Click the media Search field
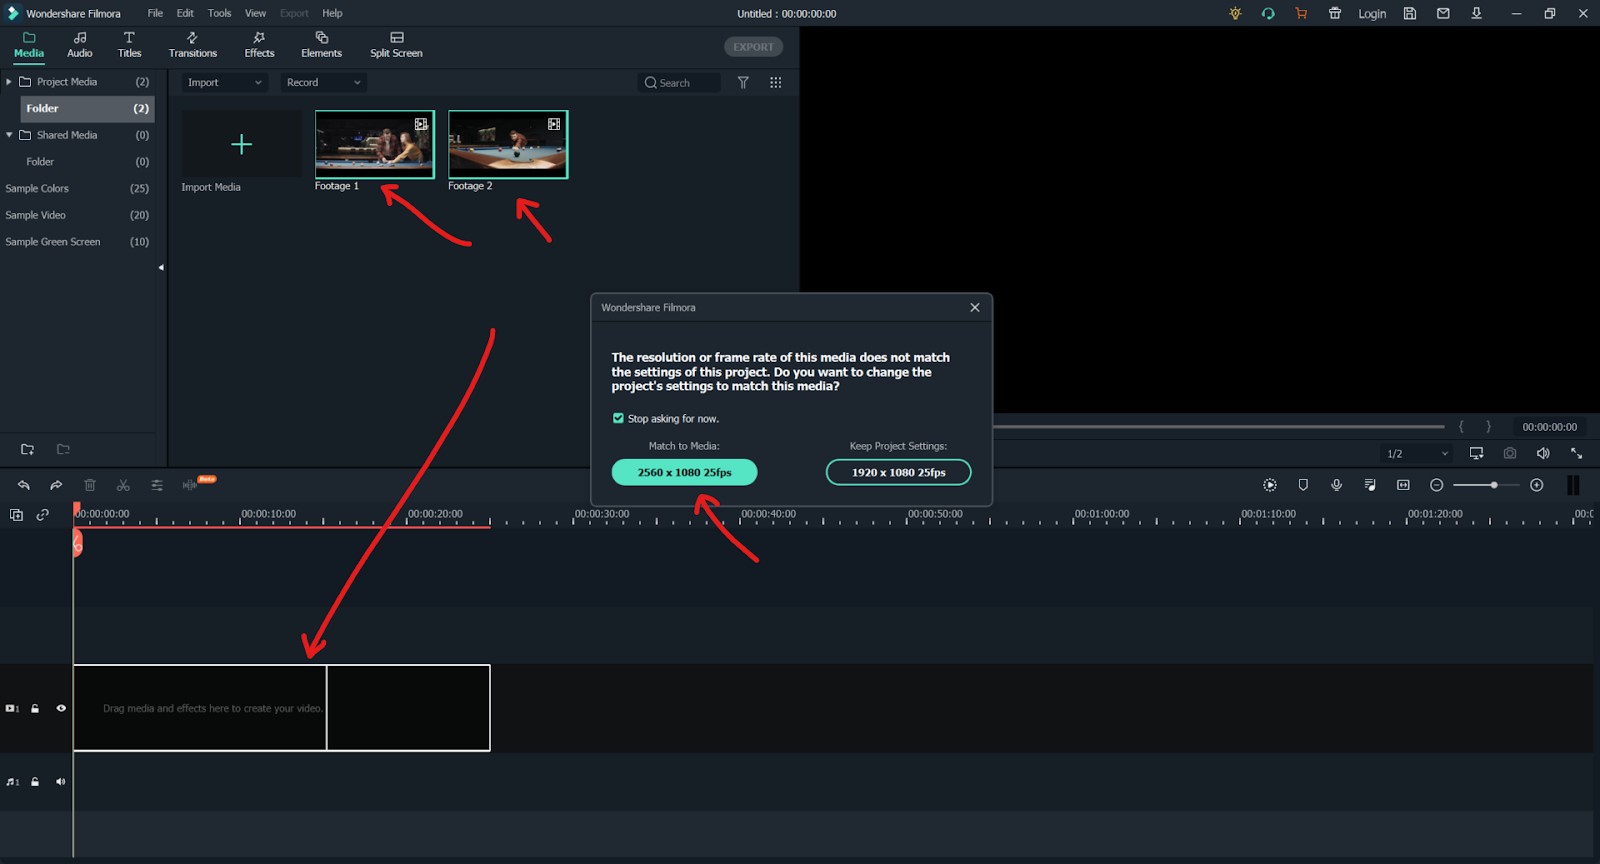This screenshot has height=864, width=1600. (x=679, y=83)
